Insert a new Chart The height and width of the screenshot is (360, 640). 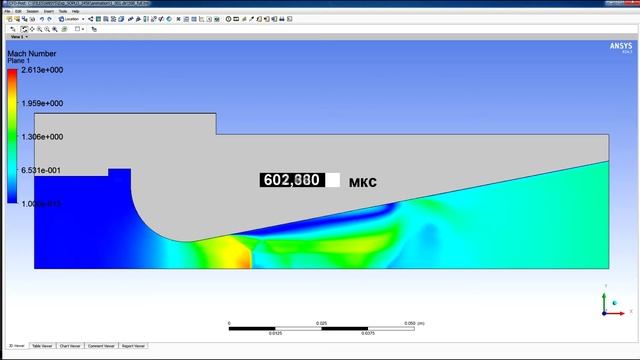point(201,19)
